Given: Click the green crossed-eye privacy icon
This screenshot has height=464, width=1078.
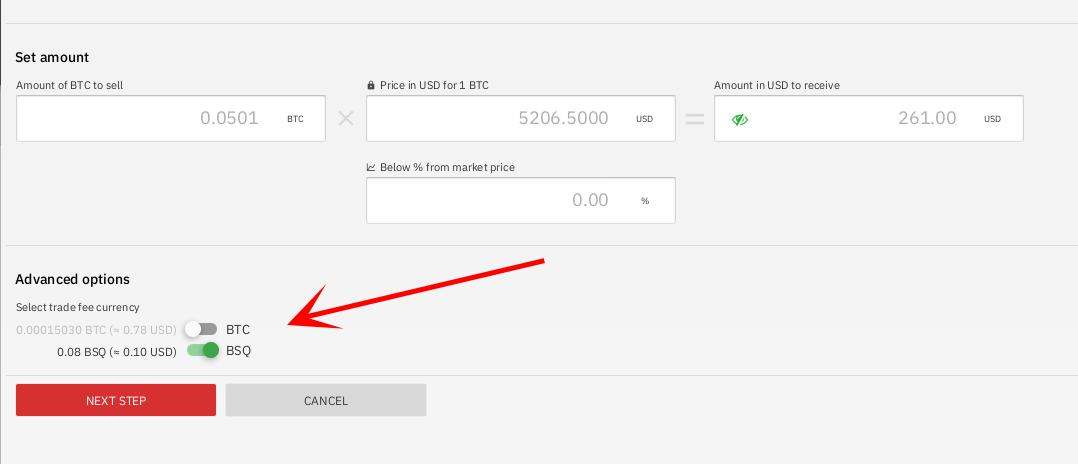Looking at the screenshot, I should click(740, 119).
